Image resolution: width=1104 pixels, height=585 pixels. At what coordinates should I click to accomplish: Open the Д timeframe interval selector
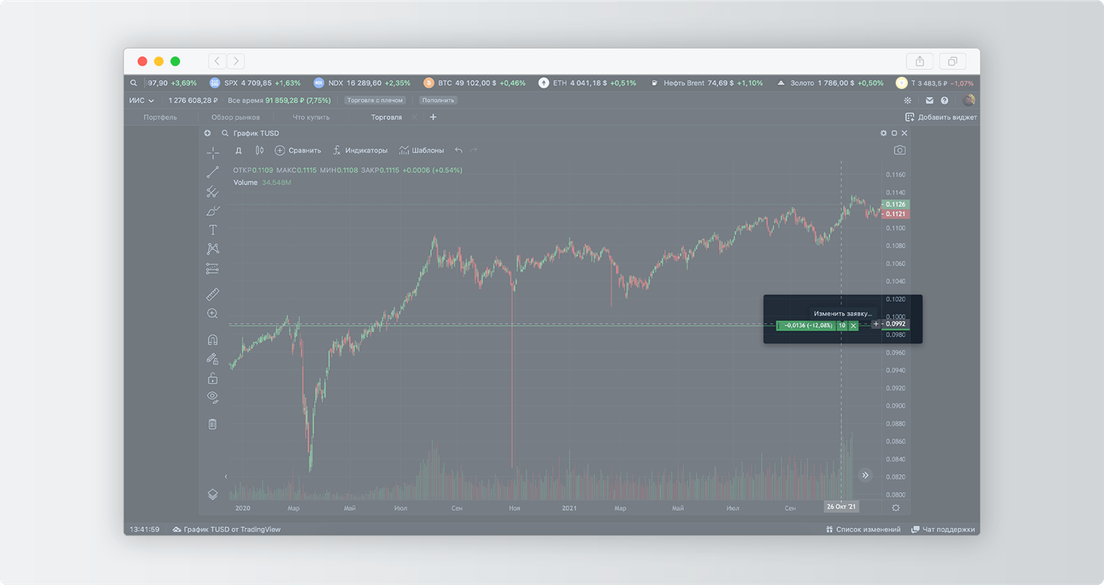pyautogui.click(x=239, y=150)
